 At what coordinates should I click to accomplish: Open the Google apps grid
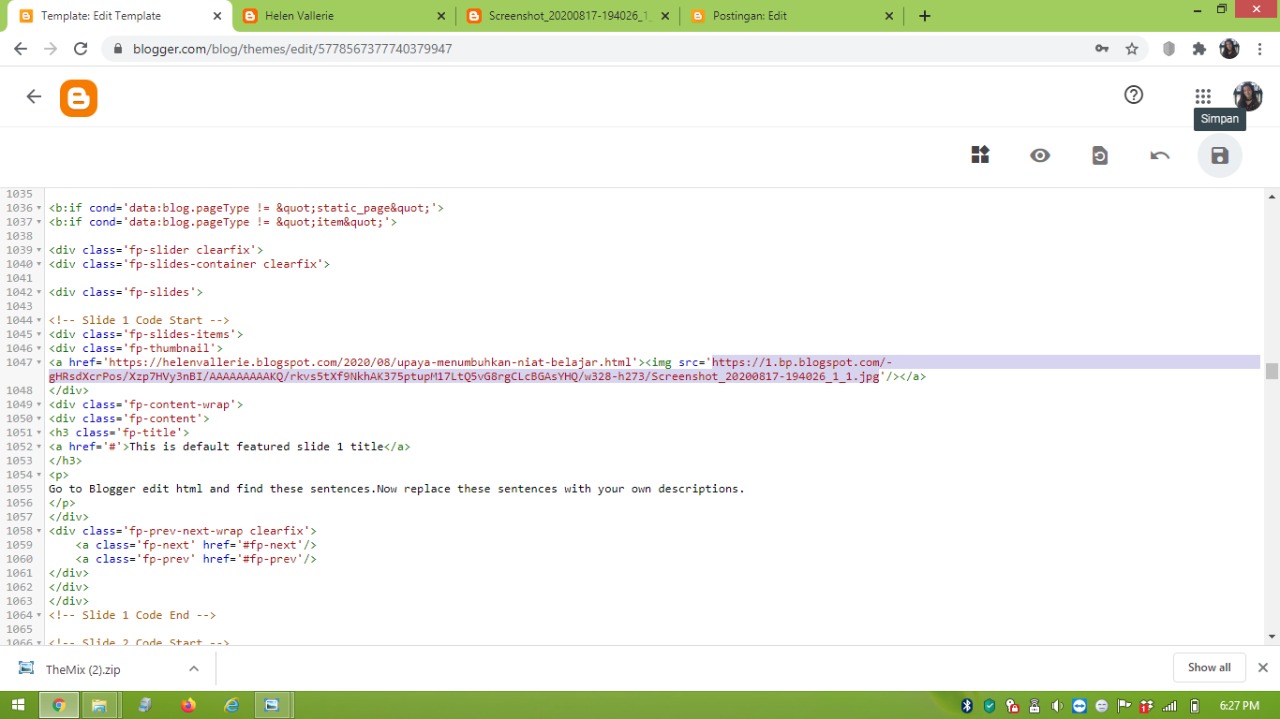tap(1203, 96)
